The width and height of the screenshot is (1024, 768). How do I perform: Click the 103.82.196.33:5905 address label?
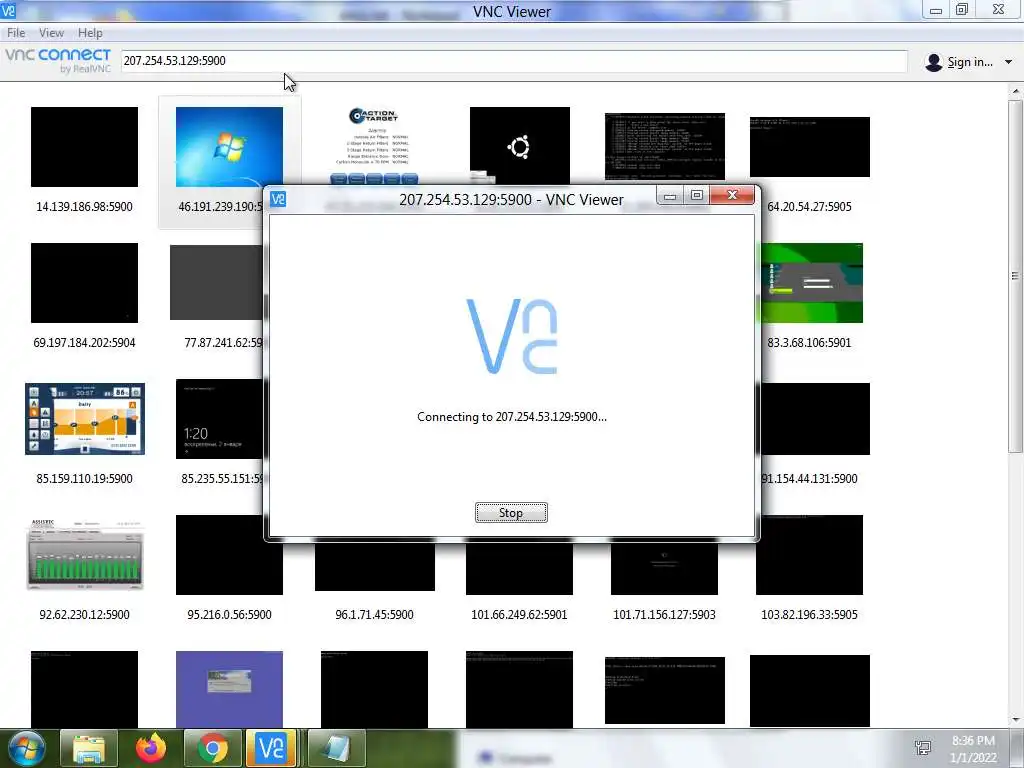tap(809, 615)
